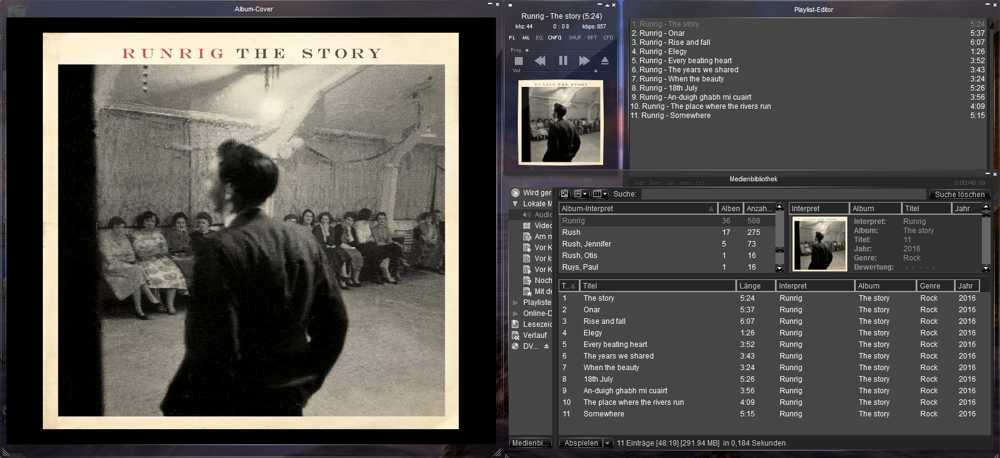Skip forward to the next track
The width and height of the screenshot is (1000, 458).
585,61
